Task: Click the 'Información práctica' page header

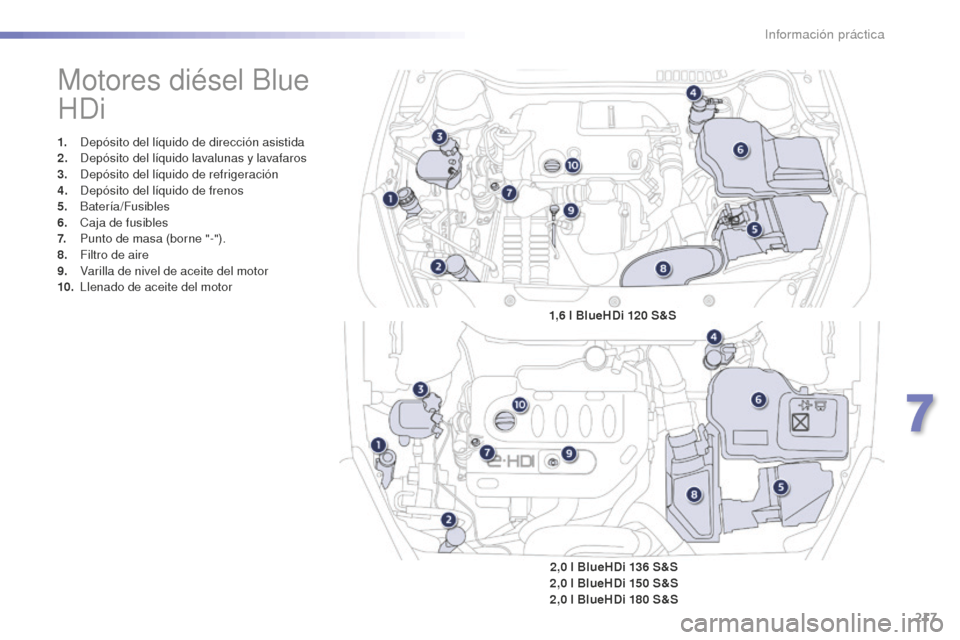Action: [824, 34]
